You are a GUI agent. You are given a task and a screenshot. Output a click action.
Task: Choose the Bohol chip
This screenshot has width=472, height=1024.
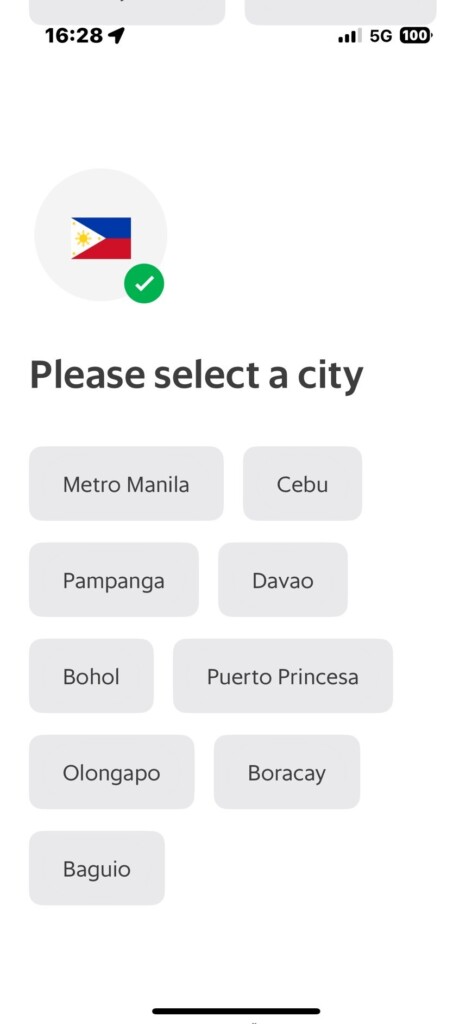pyautogui.click(x=91, y=675)
